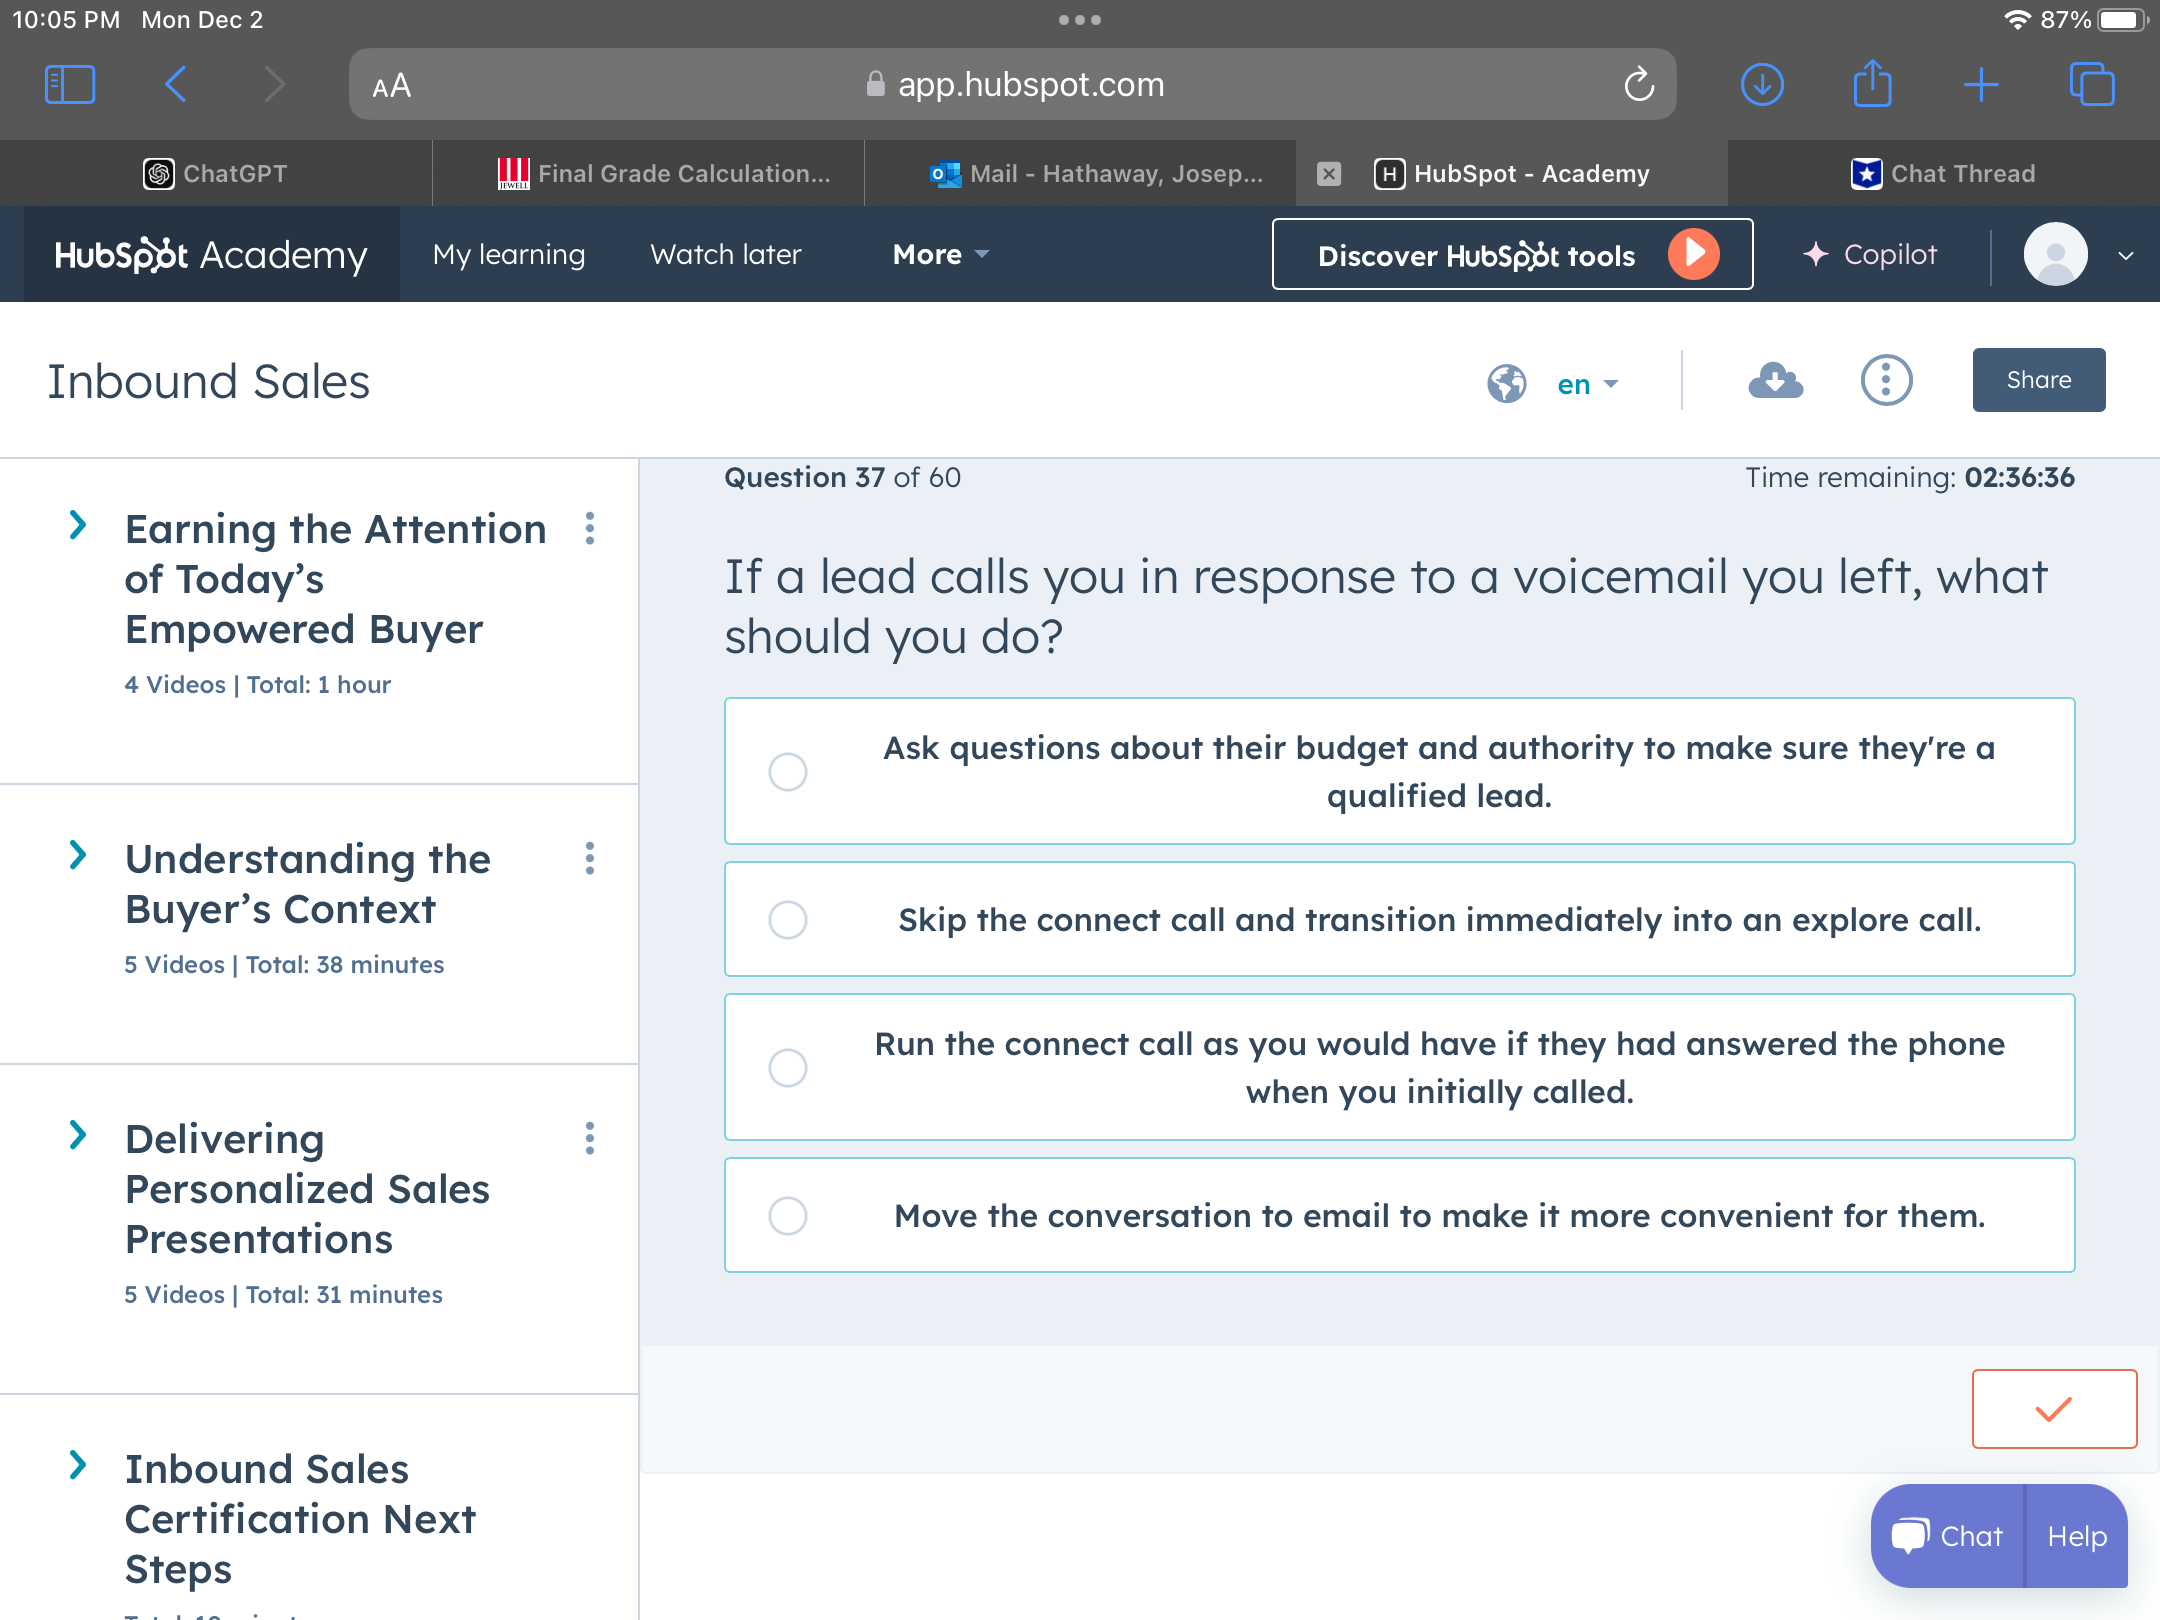Image resolution: width=2160 pixels, height=1620 pixels.
Task: Select 'Skip the connect call' answer
Action: [x=788, y=920]
